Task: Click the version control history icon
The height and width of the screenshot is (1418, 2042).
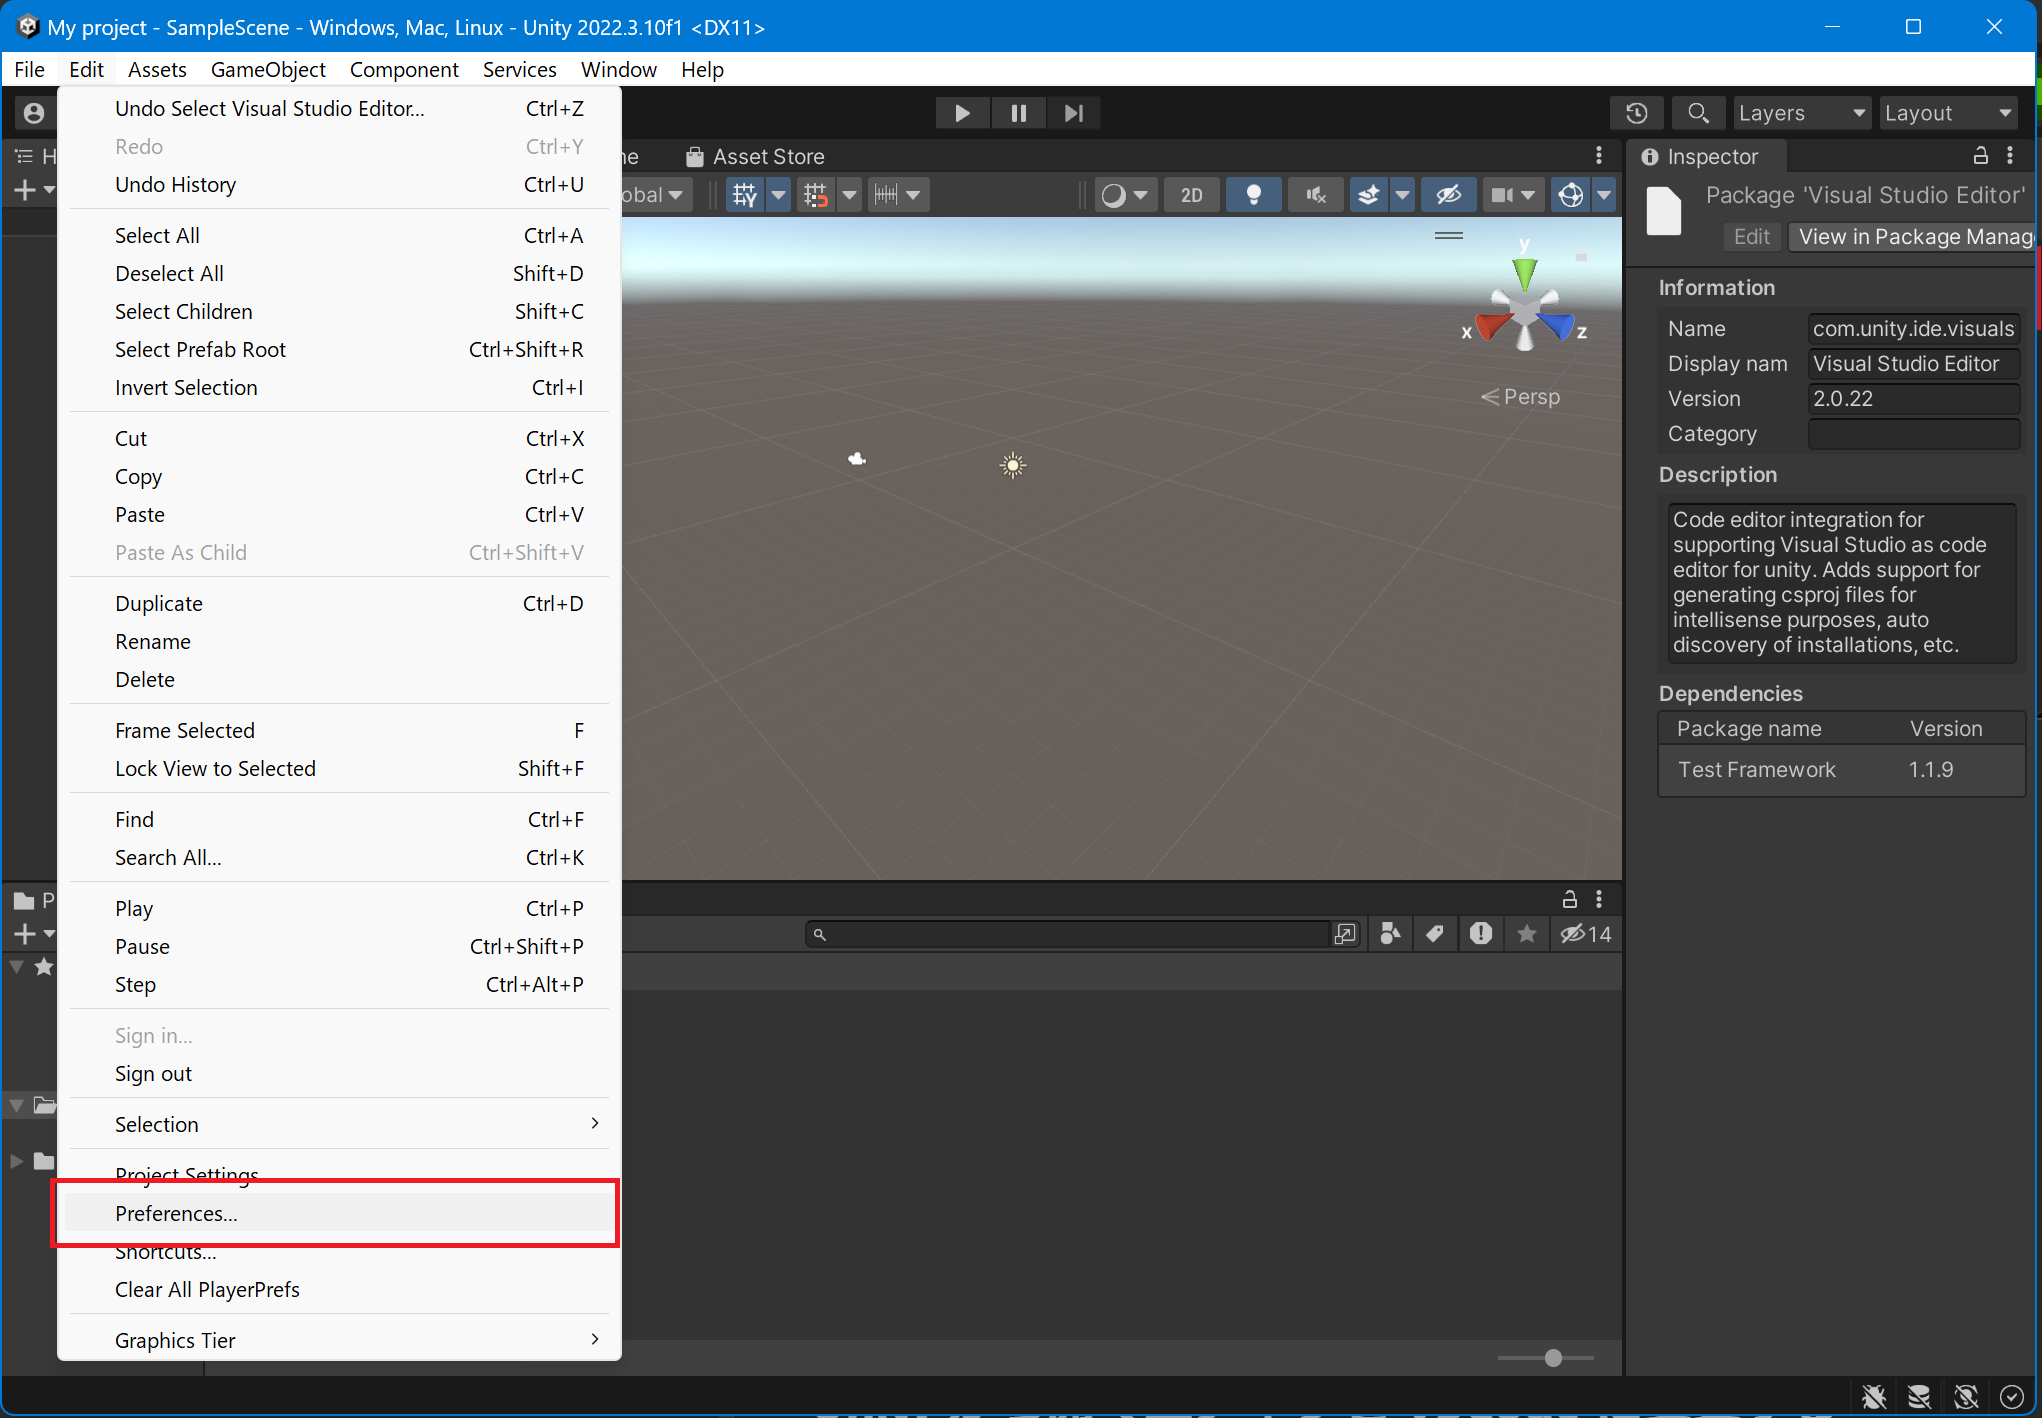Action: point(1636,113)
